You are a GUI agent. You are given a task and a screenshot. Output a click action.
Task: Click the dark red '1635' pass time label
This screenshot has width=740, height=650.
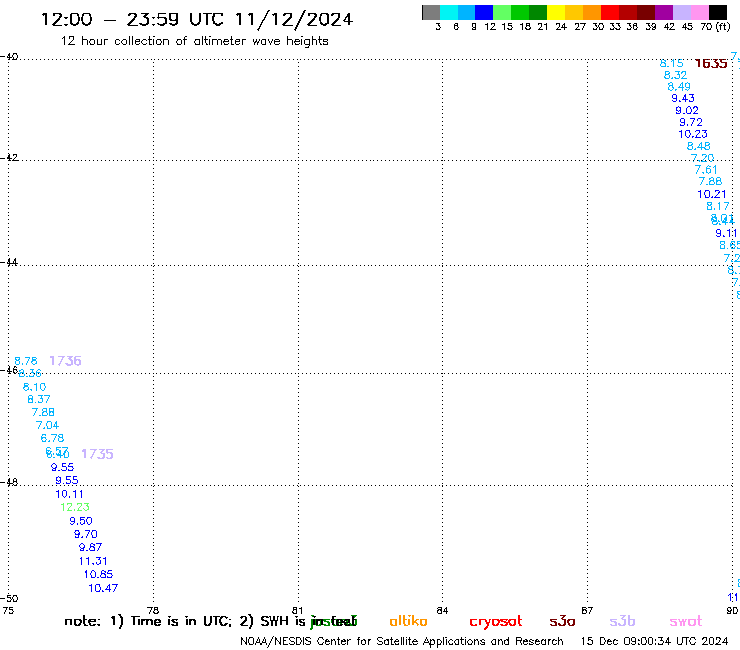[x=711, y=63]
